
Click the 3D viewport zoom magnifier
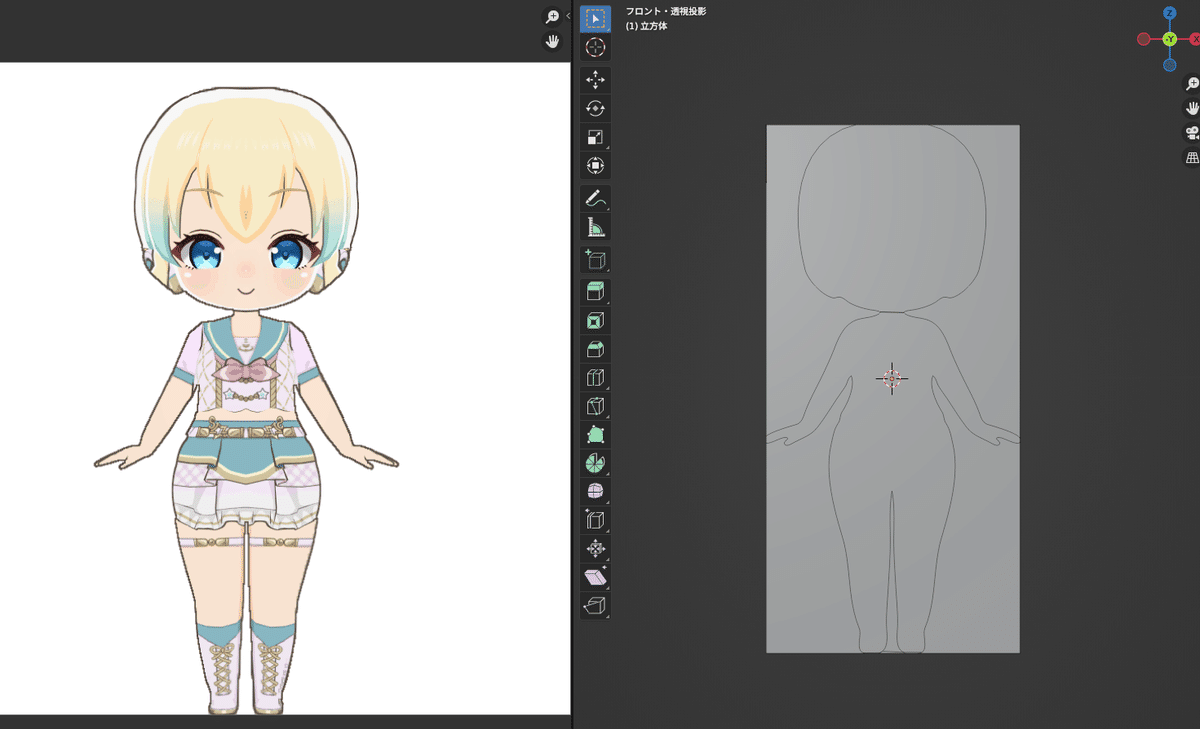click(1192, 84)
